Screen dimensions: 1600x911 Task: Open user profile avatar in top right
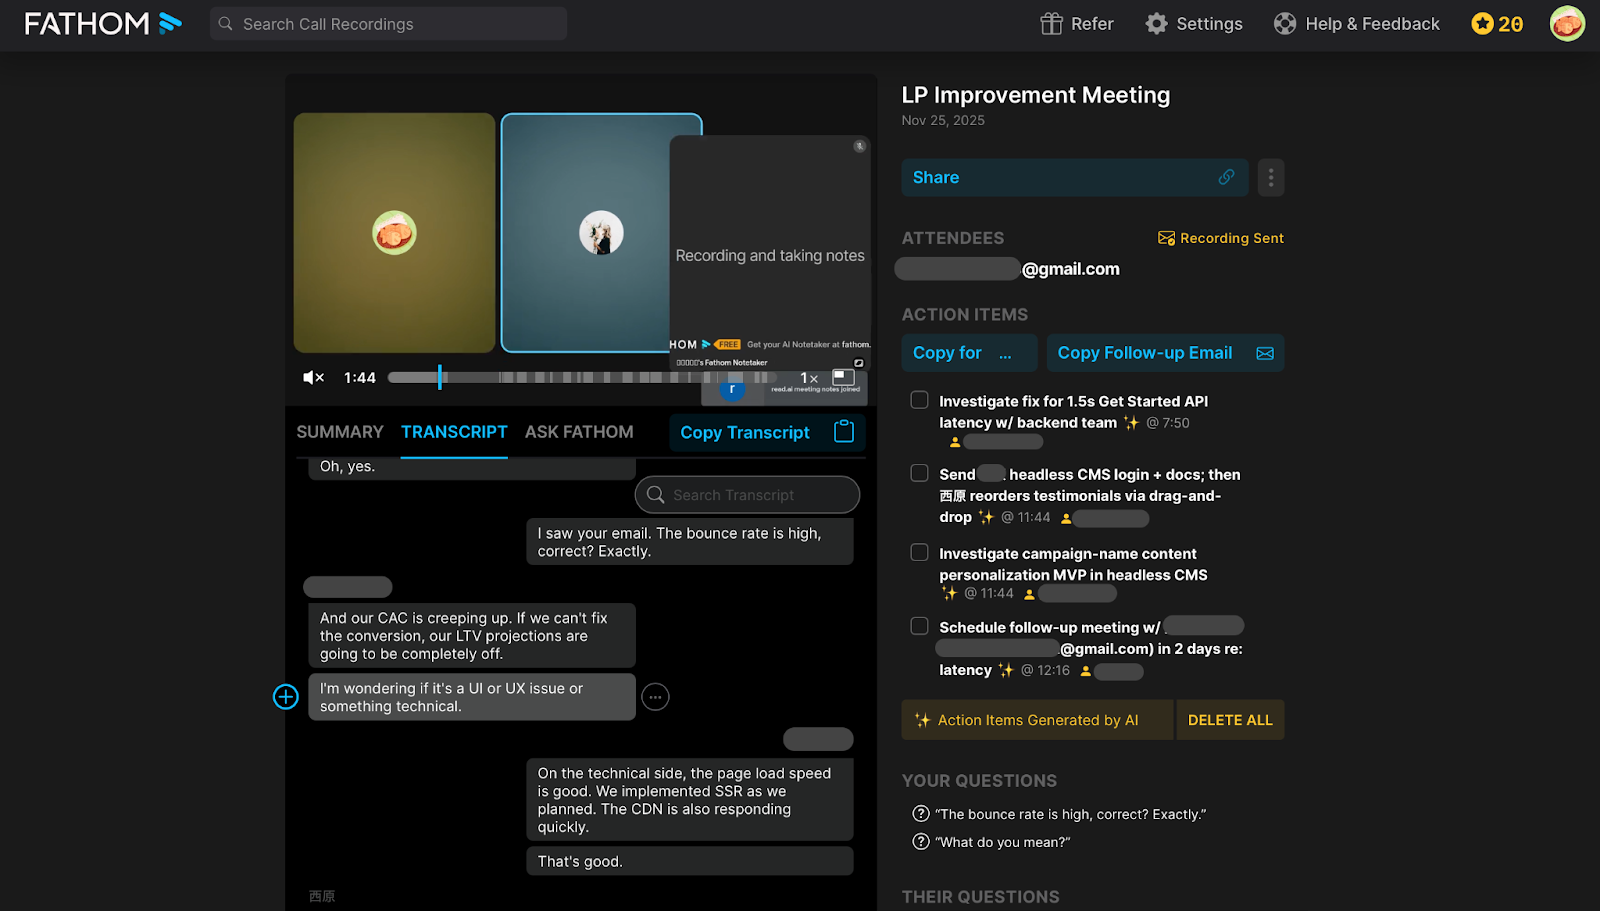1567,24
